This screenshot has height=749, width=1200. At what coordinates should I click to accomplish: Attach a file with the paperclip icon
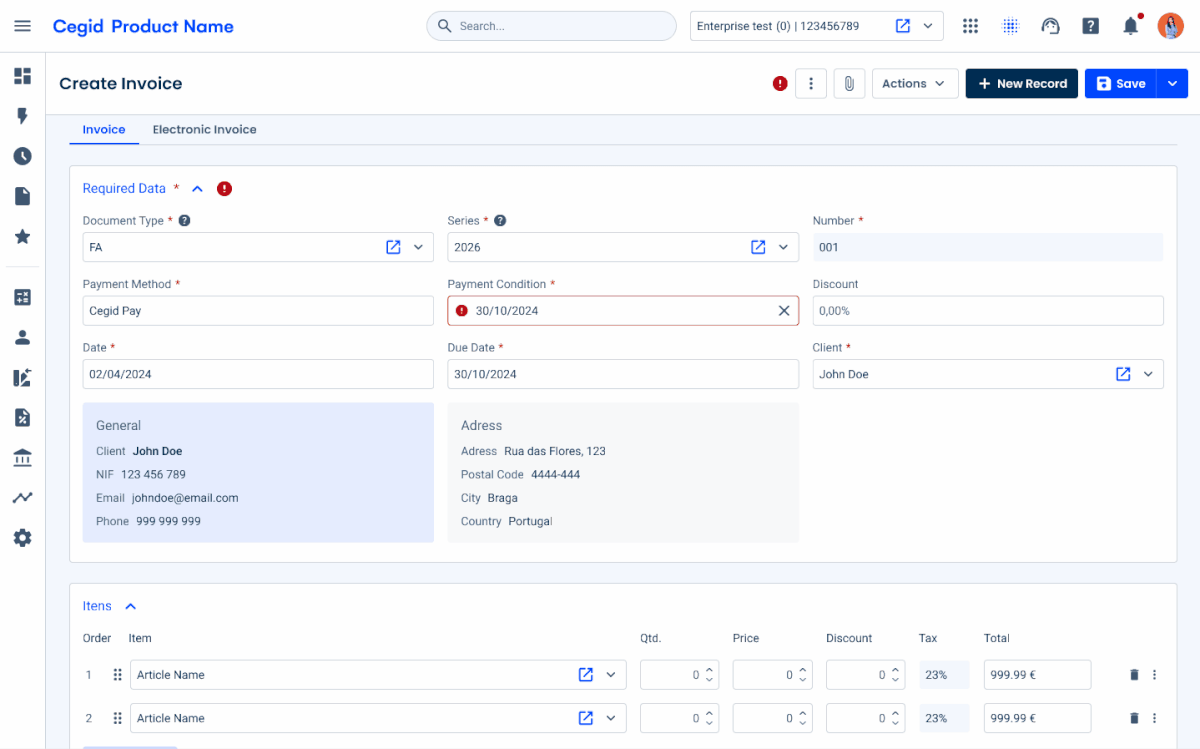(849, 83)
